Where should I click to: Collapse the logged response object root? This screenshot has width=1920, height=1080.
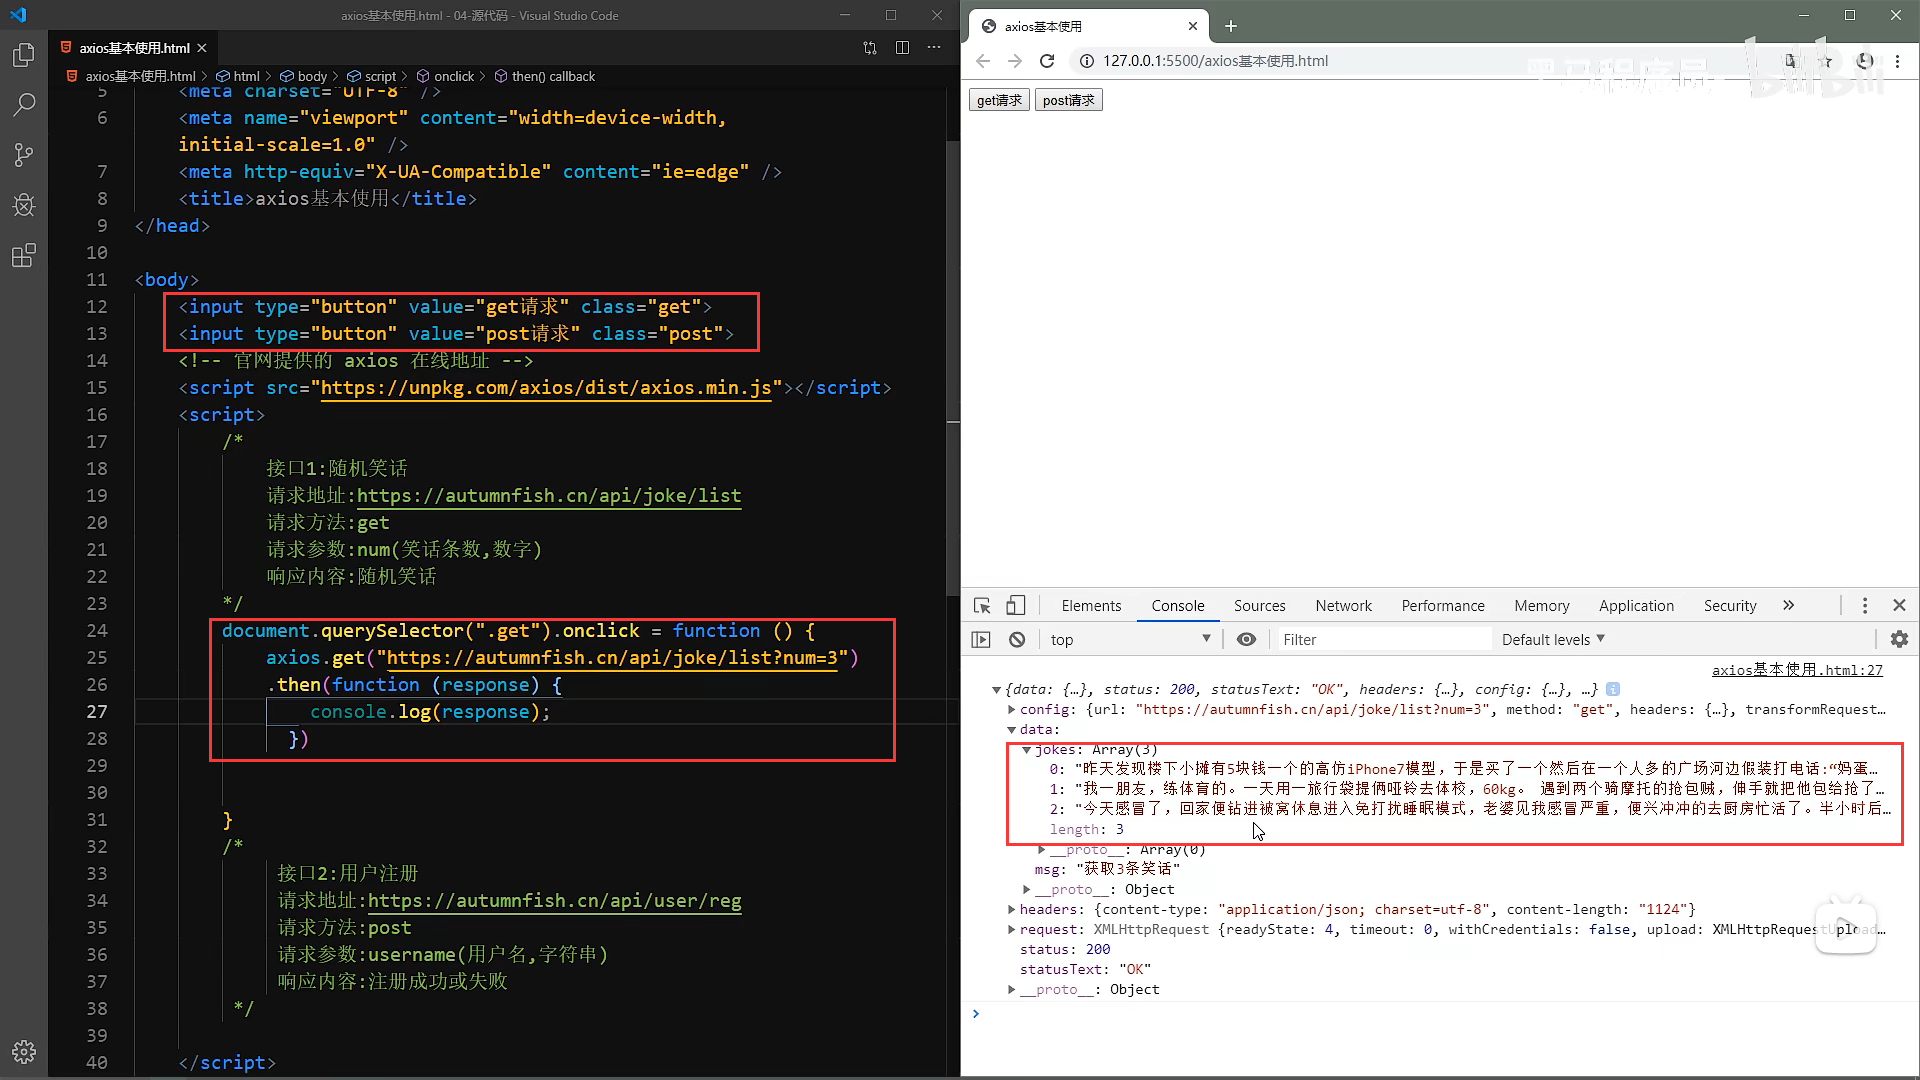996,690
